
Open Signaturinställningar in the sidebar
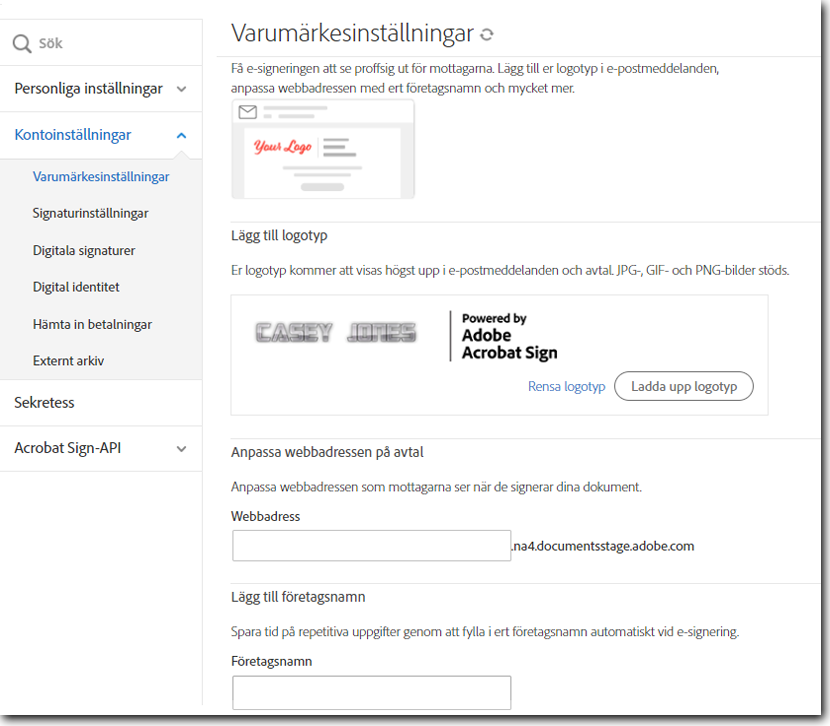91,213
